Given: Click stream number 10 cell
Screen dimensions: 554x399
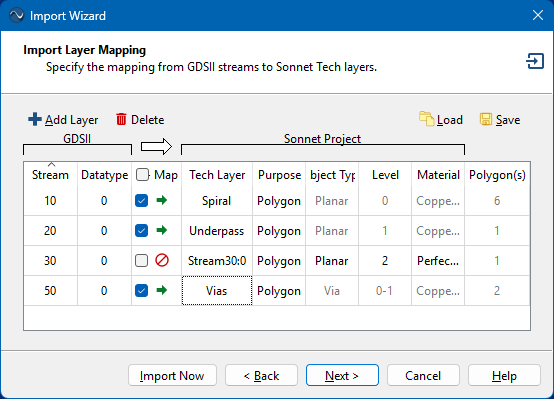Looking at the screenshot, I should 51,201.
